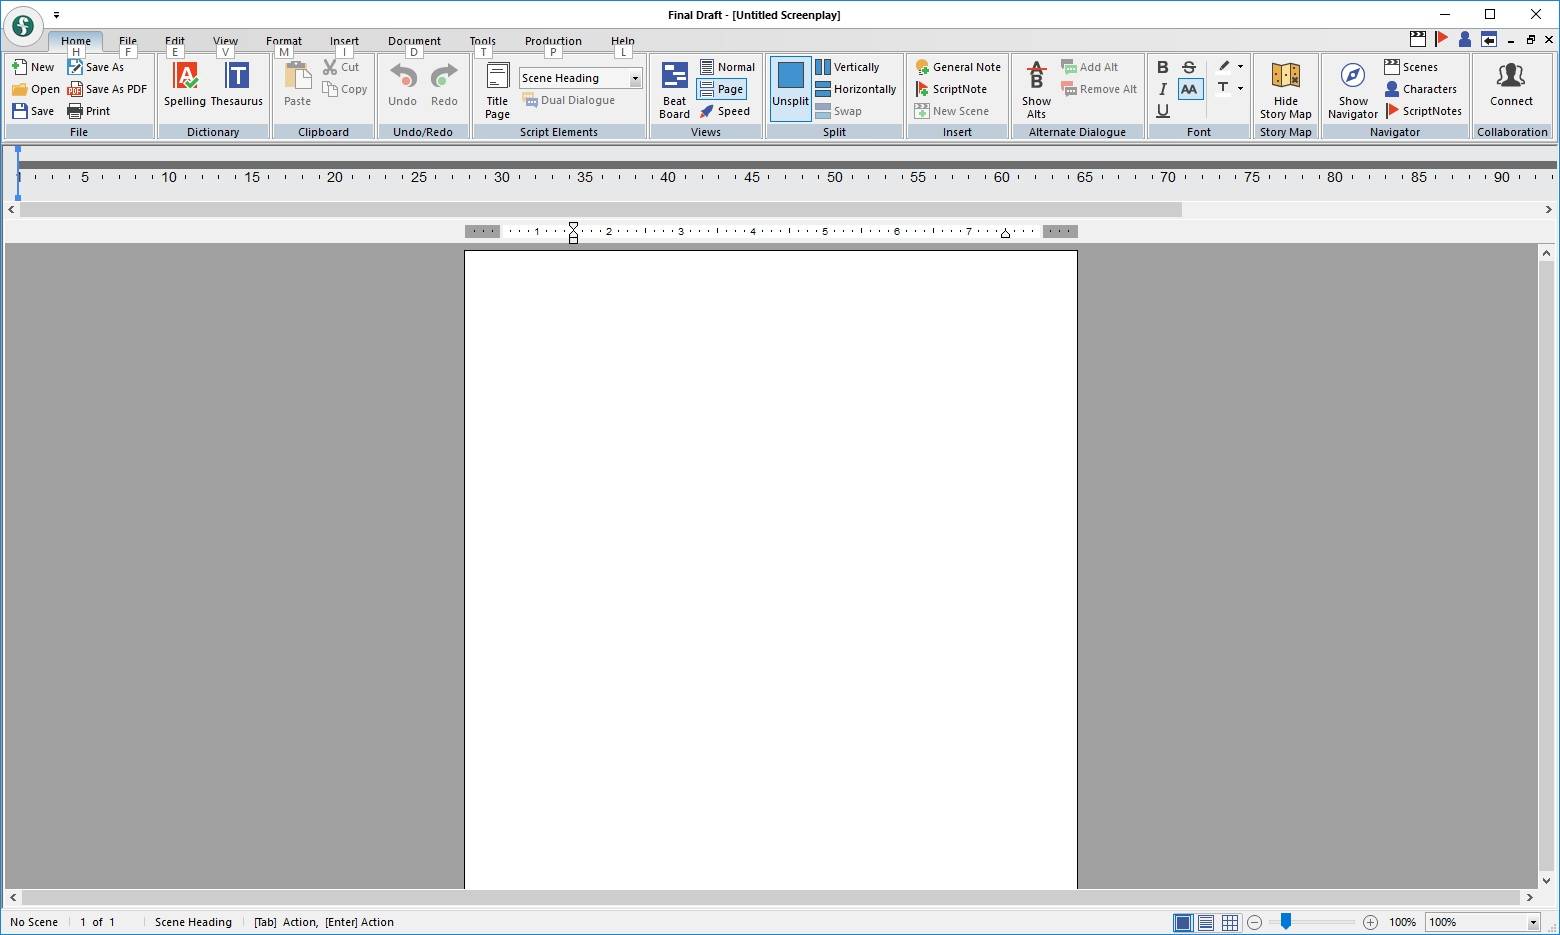Switch to the lines layout icon in status bar
This screenshot has height=935, width=1560.
1207,922
